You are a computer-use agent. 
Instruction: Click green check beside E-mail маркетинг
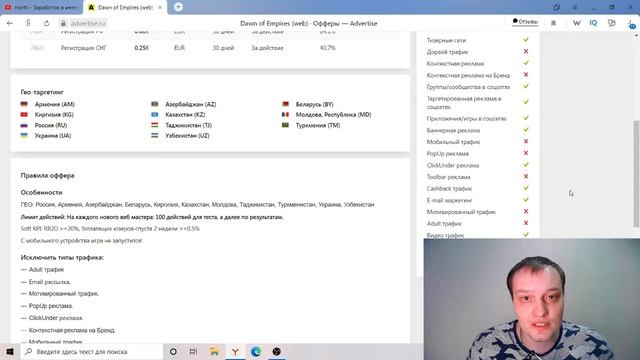pyautogui.click(x=526, y=200)
